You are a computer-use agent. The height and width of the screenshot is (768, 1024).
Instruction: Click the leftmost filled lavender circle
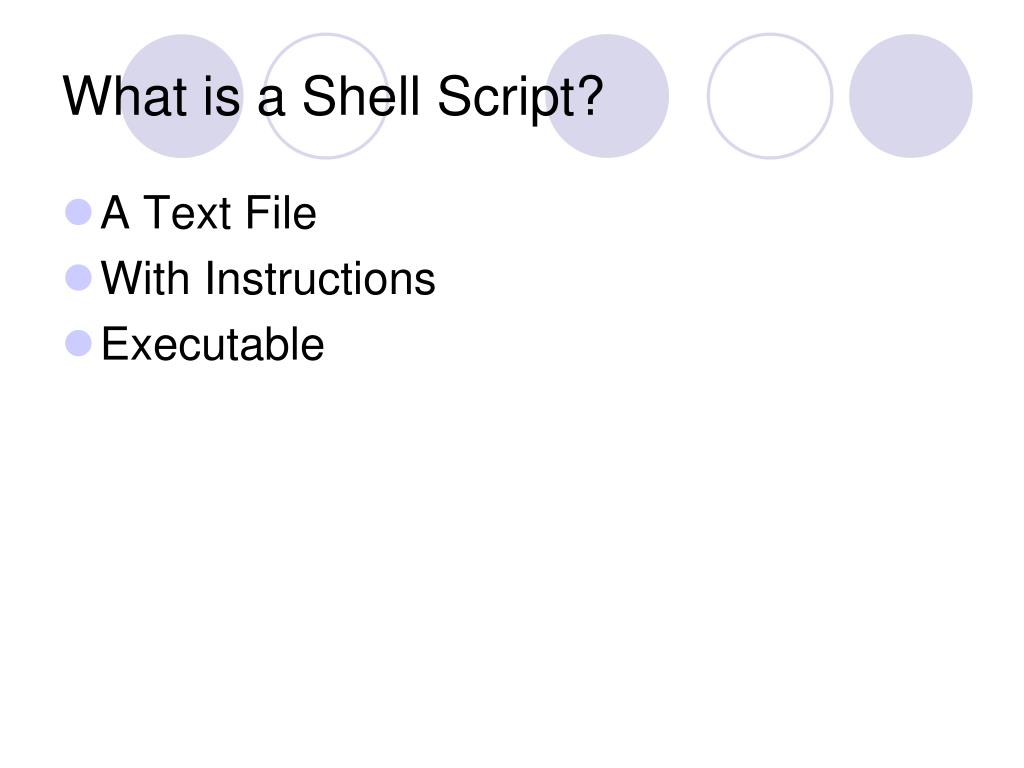point(182,96)
